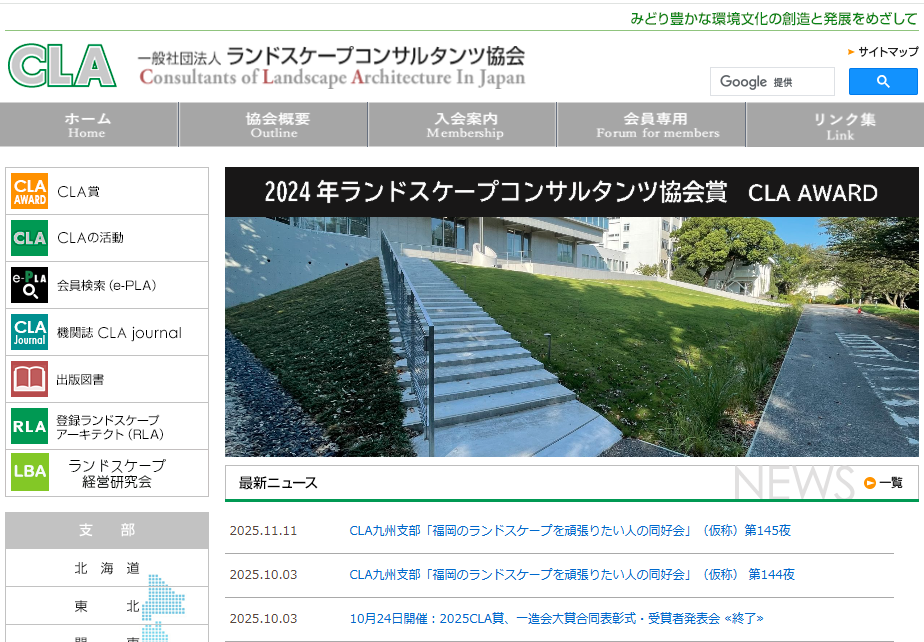Open the e-PLA member search icon
Screen dimensions: 924x642
[30, 285]
